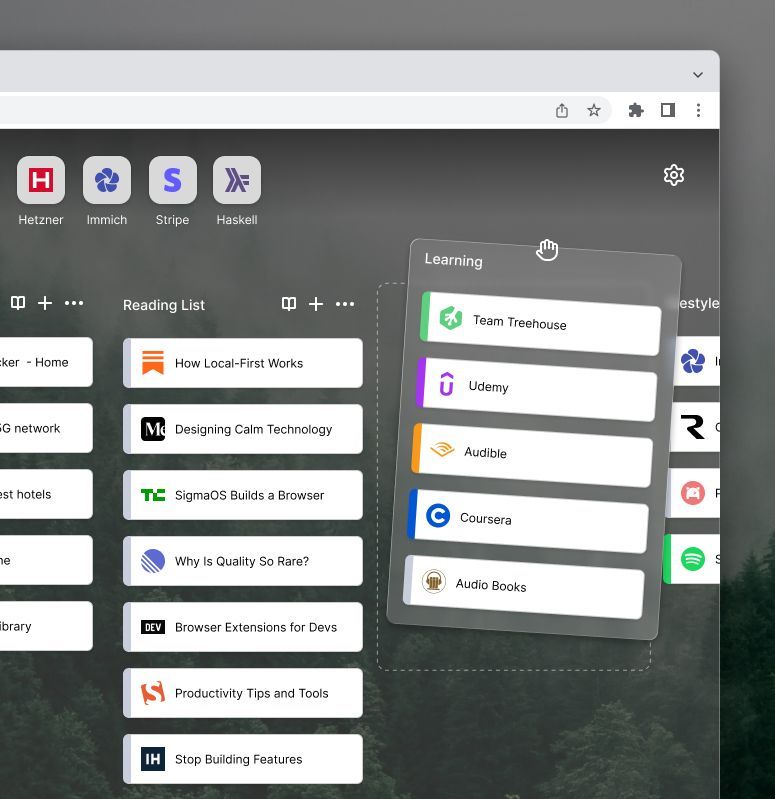
Task: Click the Indie Hackers IH favicon
Action: pyautogui.click(x=153, y=759)
